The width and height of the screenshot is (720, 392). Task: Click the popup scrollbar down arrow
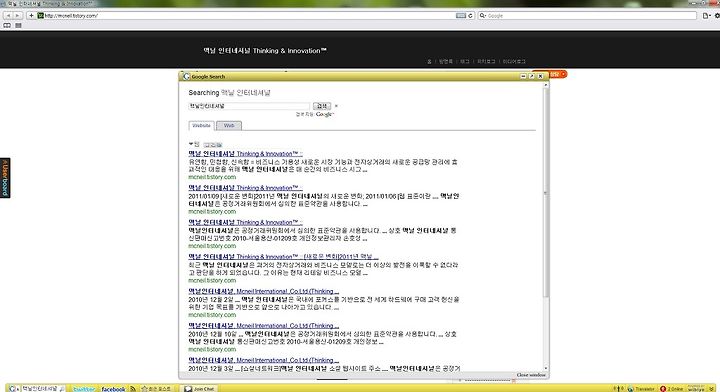pyautogui.click(x=546, y=368)
